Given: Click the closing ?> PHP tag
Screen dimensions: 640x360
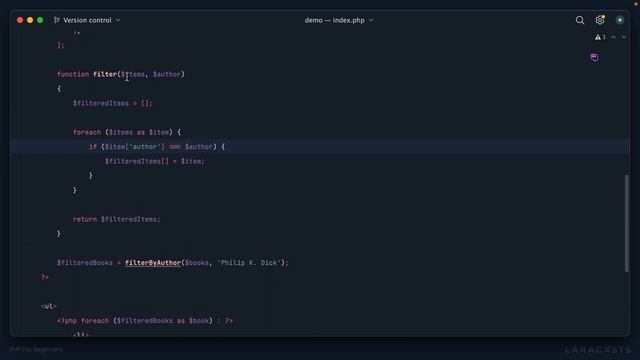Looking at the screenshot, I should 44,277.
